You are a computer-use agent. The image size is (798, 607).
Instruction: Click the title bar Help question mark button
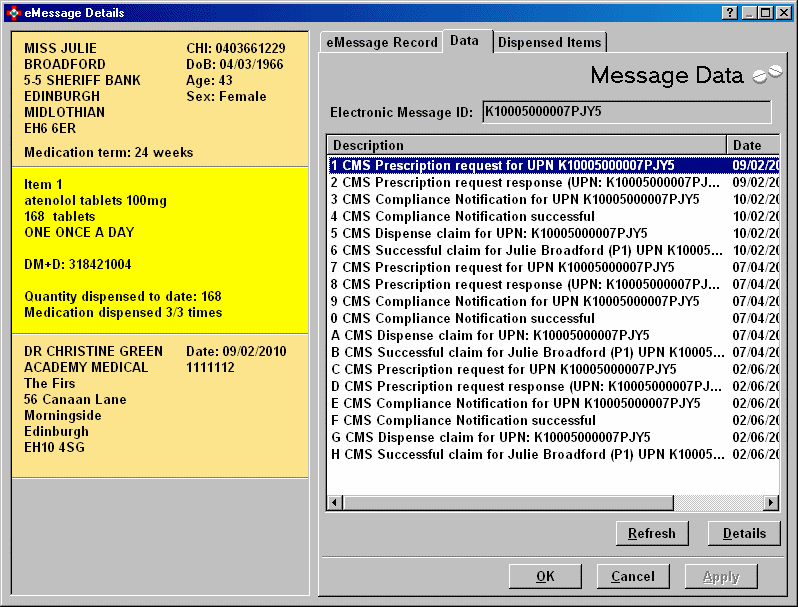[730, 12]
